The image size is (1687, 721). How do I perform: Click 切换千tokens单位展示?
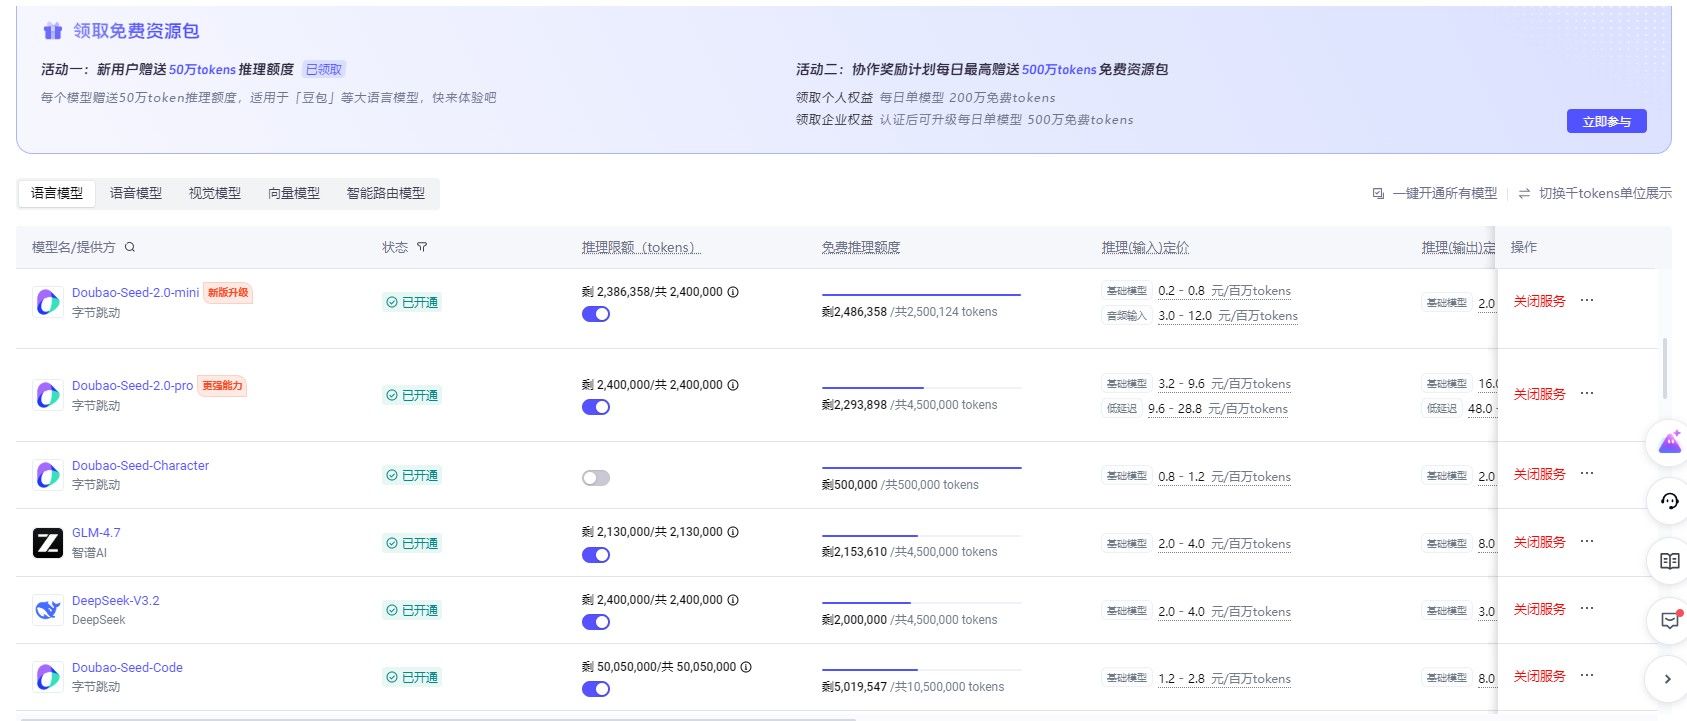pyautogui.click(x=1595, y=193)
